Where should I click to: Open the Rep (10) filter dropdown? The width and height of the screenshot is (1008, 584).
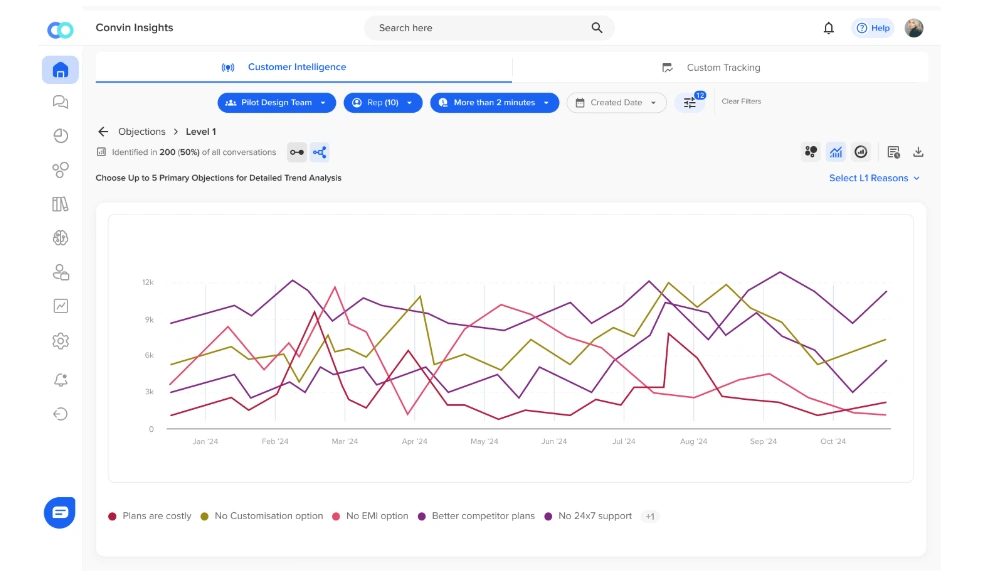(x=382, y=102)
